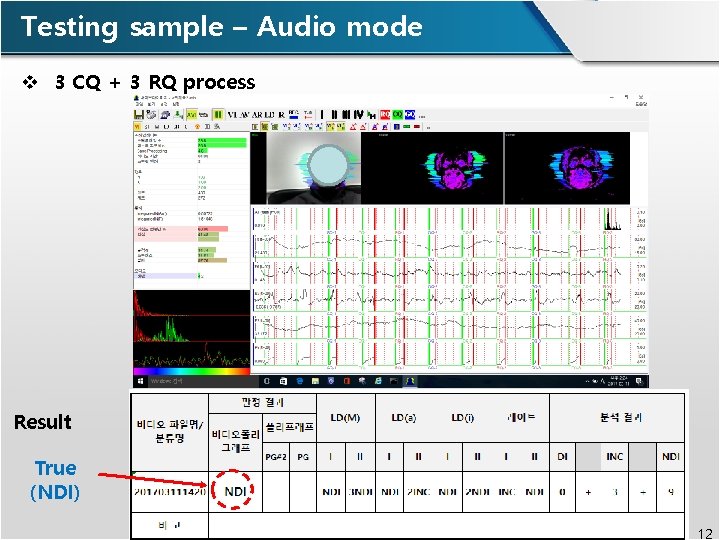The height and width of the screenshot is (540, 720).
Task: Click the IV toolbar icon
Action: click(359, 115)
